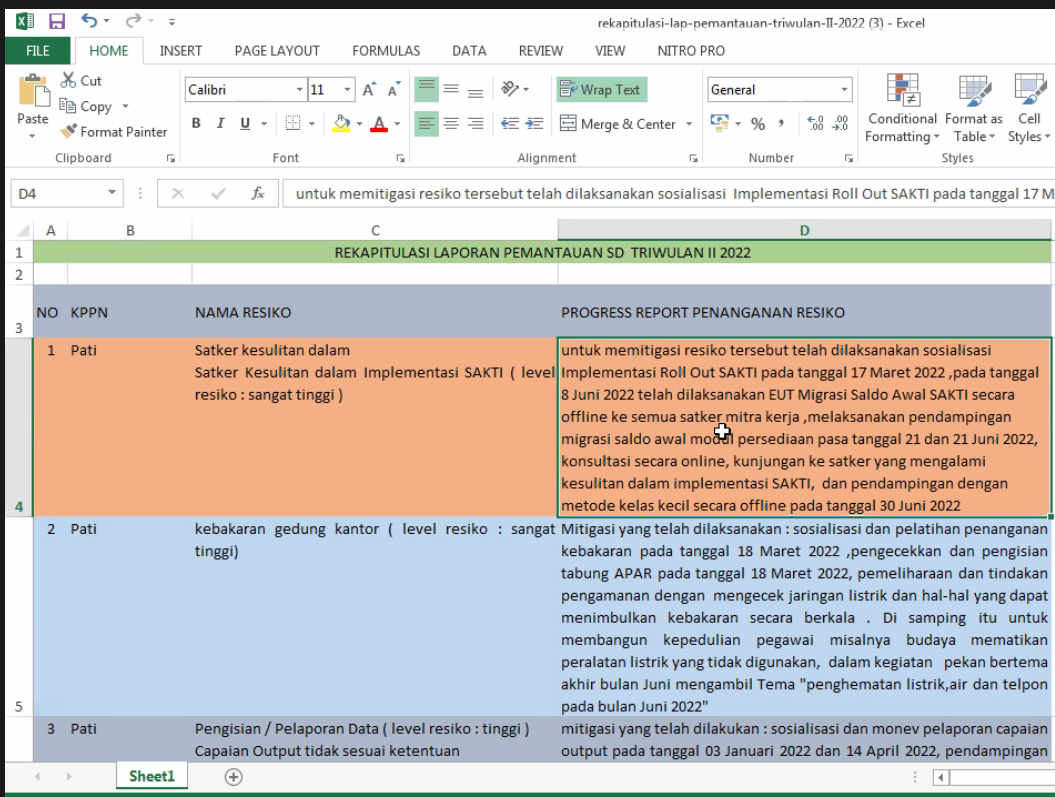Image resolution: width=1055 pixels, height=797 pixels.
Task: Click the Decrease Indent icon
Action: 510,123
